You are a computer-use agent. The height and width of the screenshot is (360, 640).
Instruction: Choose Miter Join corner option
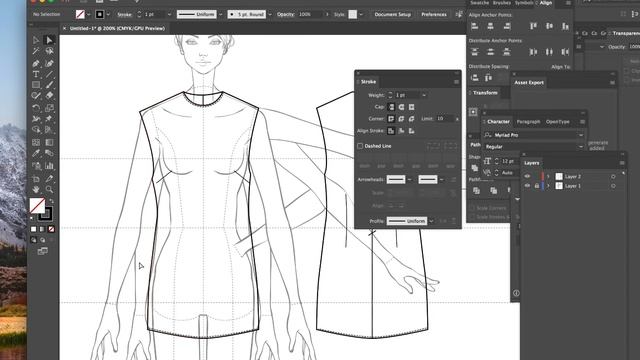[x=391, y=119]
